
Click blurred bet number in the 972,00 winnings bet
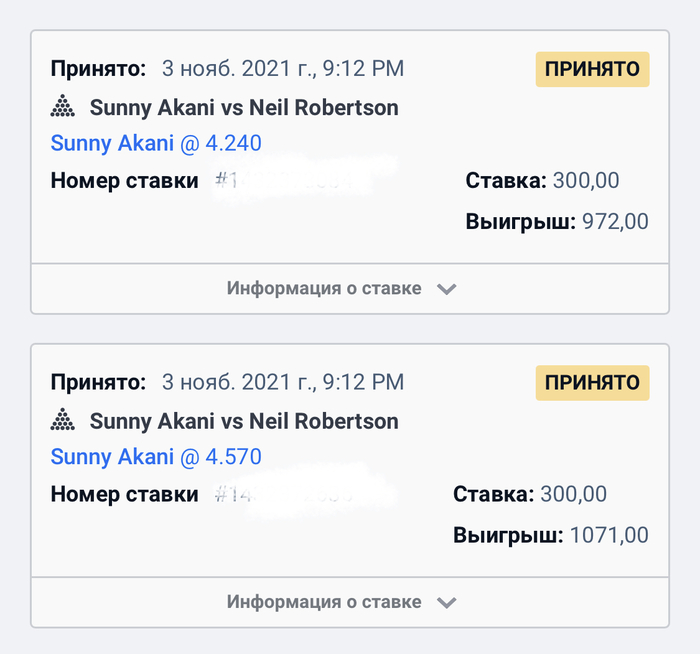click(x=292, y=182)
